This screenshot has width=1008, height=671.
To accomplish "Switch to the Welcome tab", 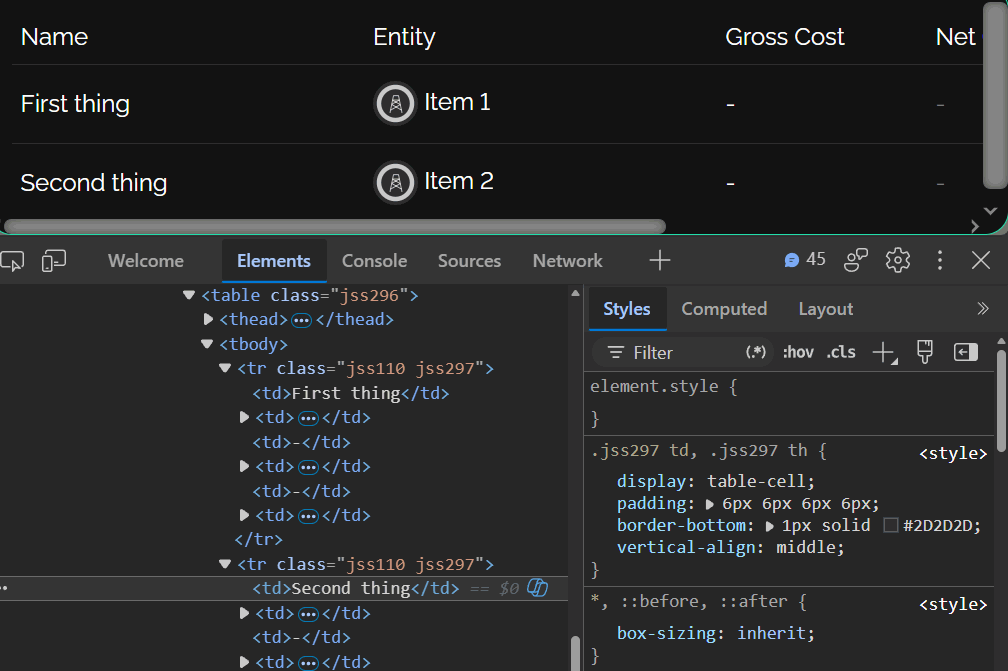I will [146, 261].
